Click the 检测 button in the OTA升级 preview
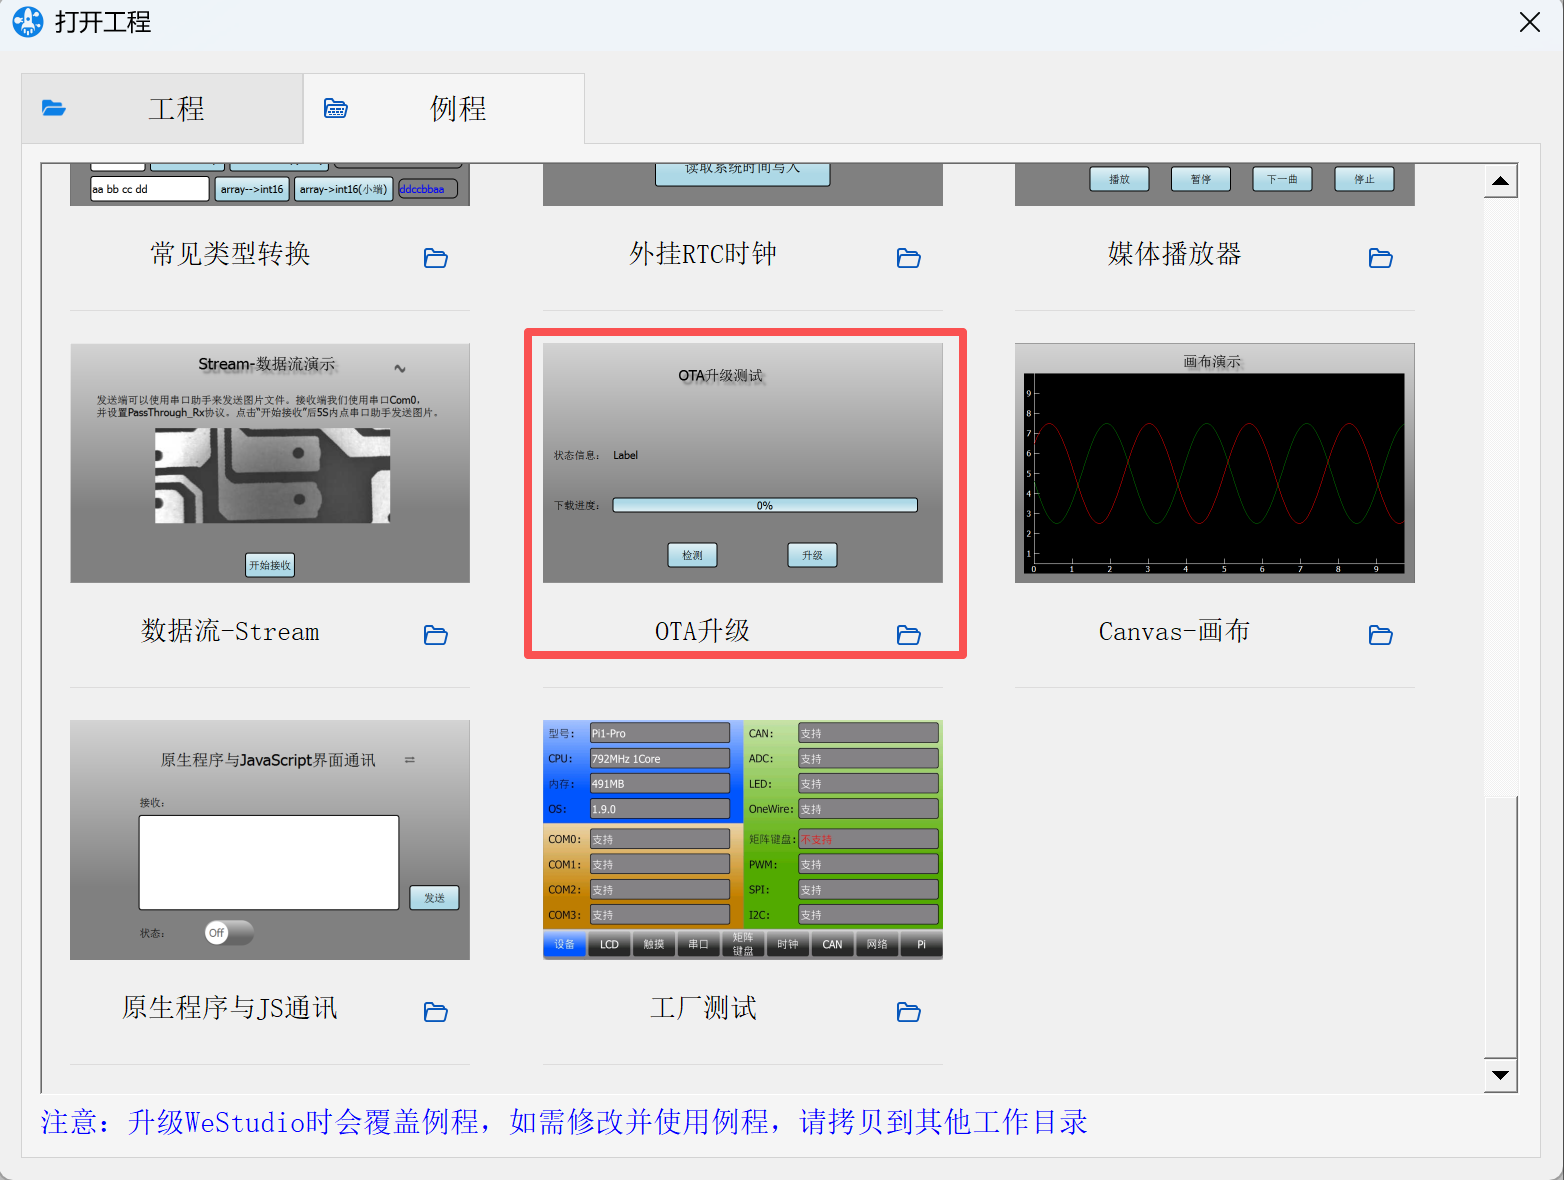 tap(692, 555)
